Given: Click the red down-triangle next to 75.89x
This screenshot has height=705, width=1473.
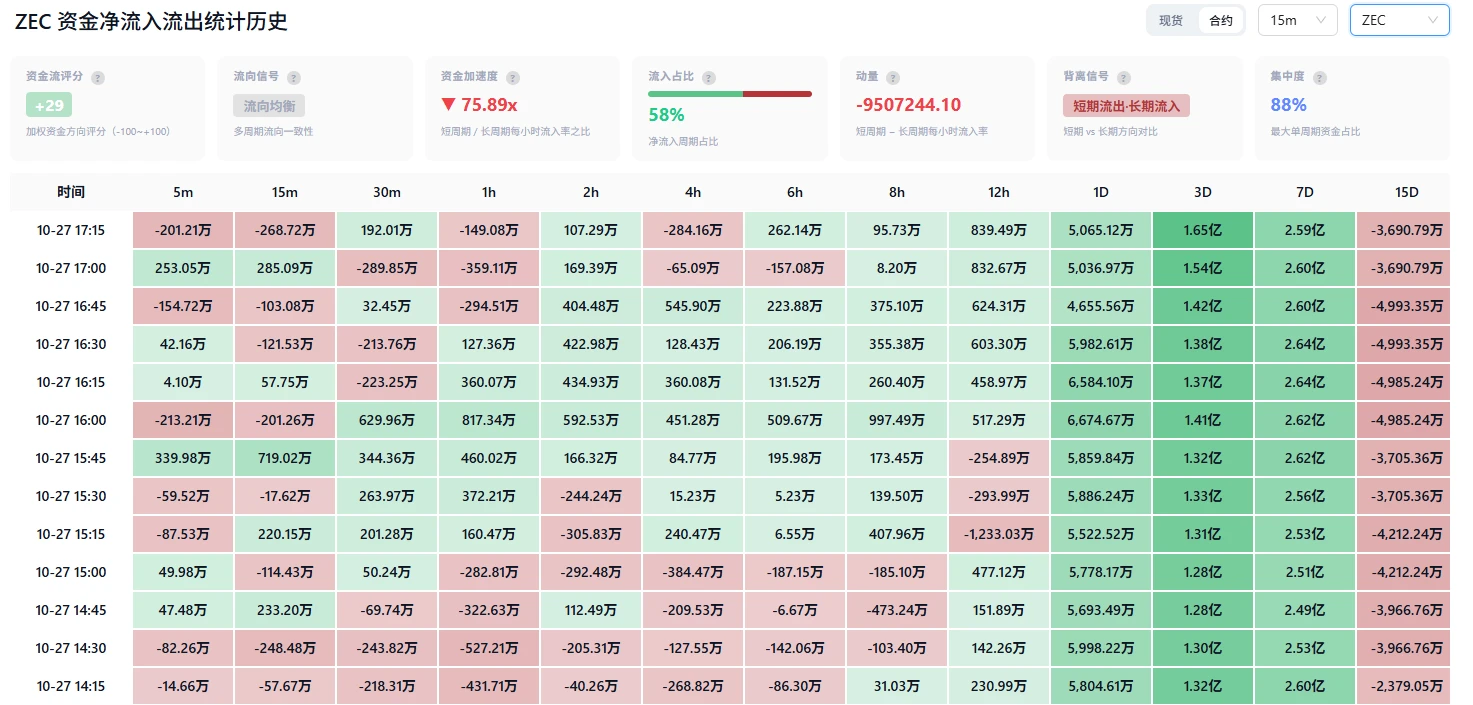Looking at the screenshot, I should coord(448,105).
